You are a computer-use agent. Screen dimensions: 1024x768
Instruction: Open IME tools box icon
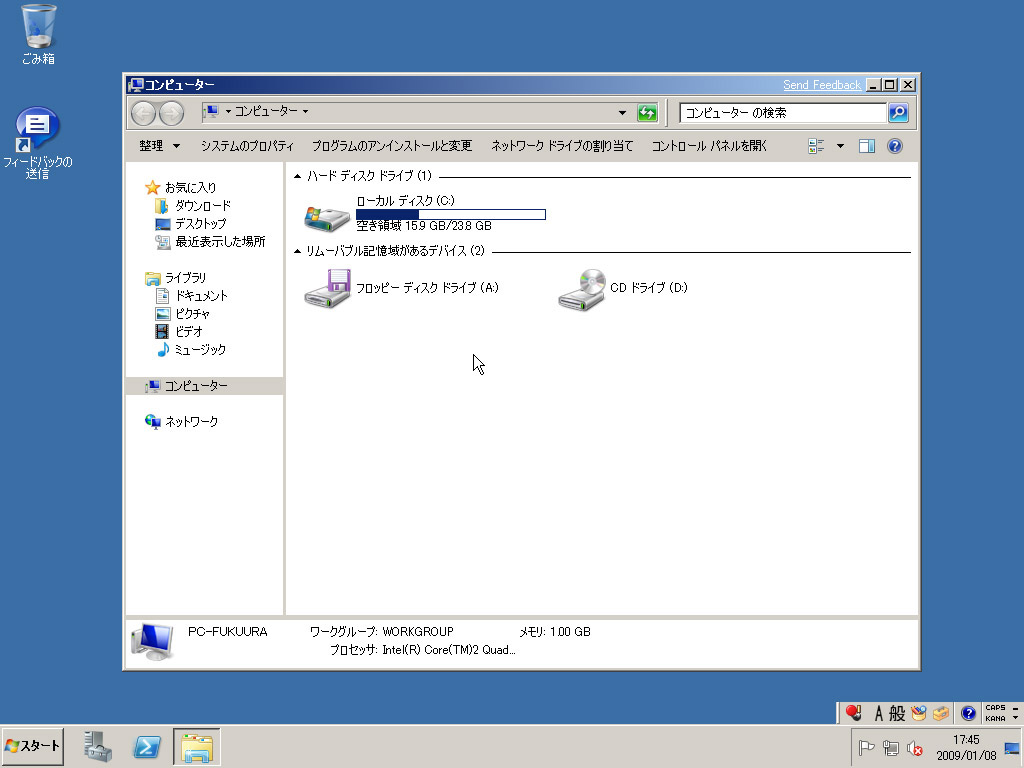pos(941,713)
